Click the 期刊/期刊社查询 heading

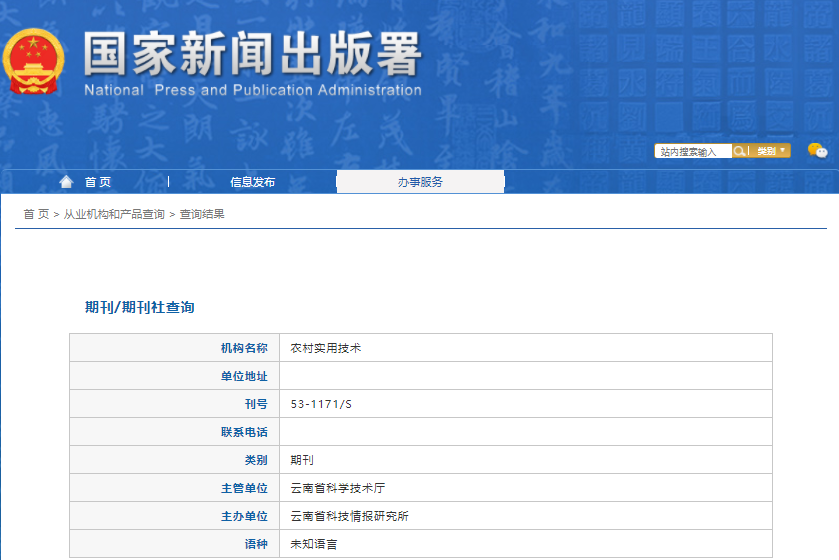(140, 307)
